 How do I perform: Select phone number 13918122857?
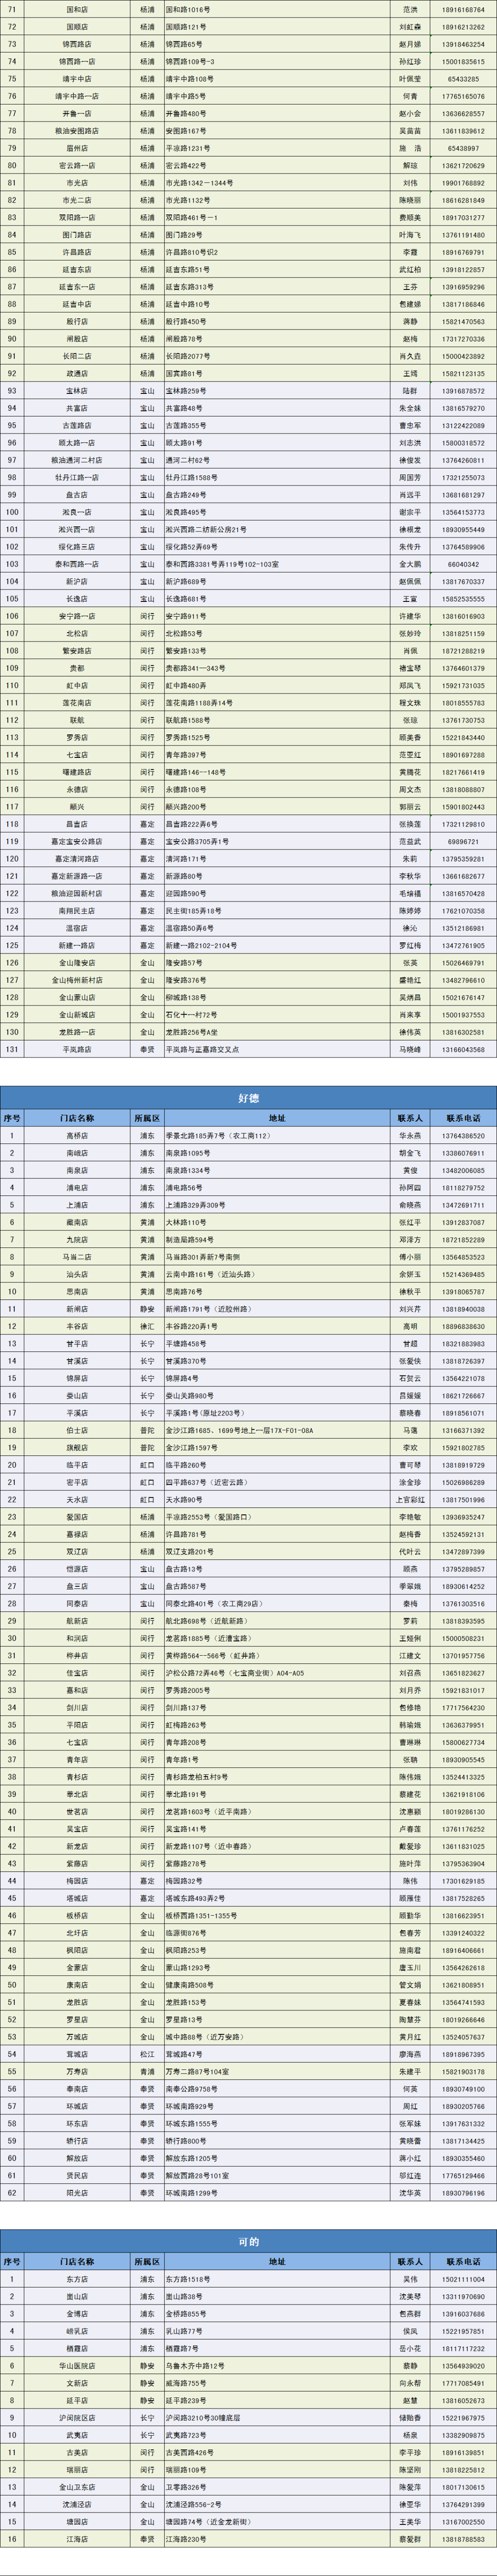coord(463,270)
